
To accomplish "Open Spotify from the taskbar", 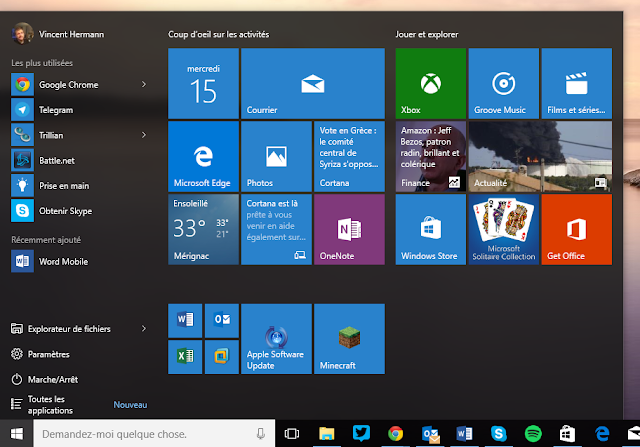I will click(x=533, y=434).
